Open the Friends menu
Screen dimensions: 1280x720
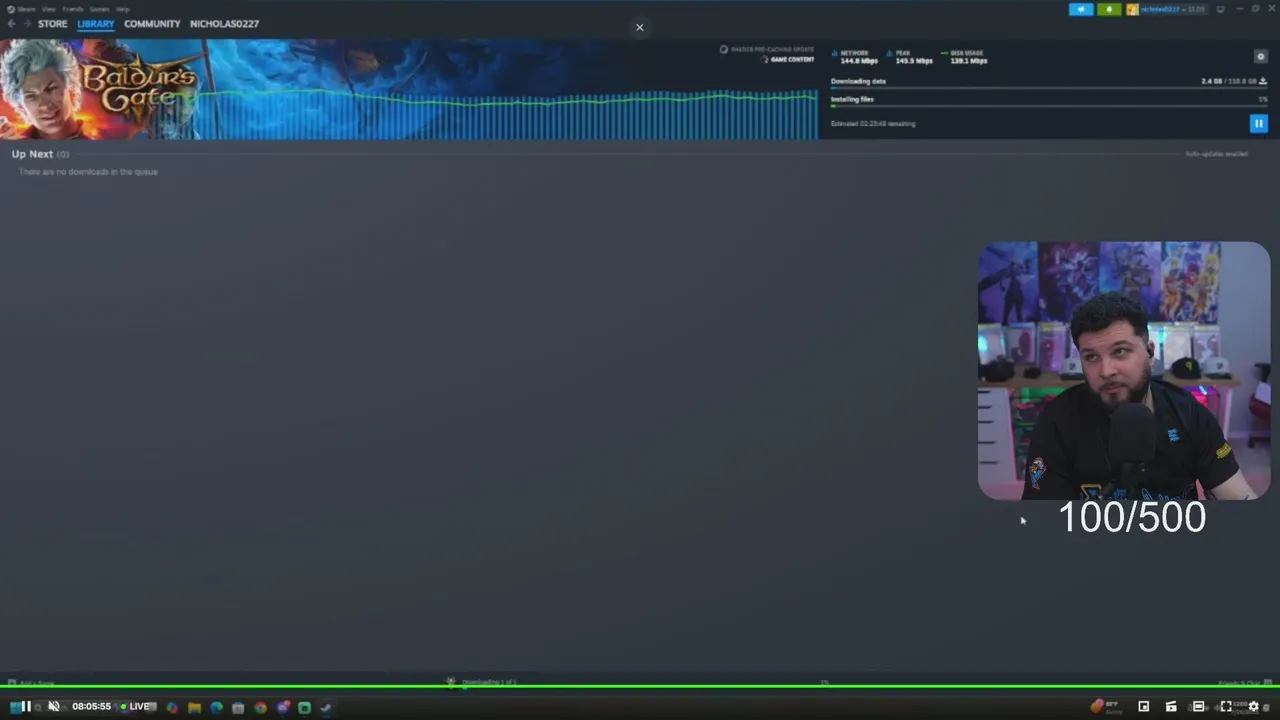pyautogui.click(x=73, y=9)
